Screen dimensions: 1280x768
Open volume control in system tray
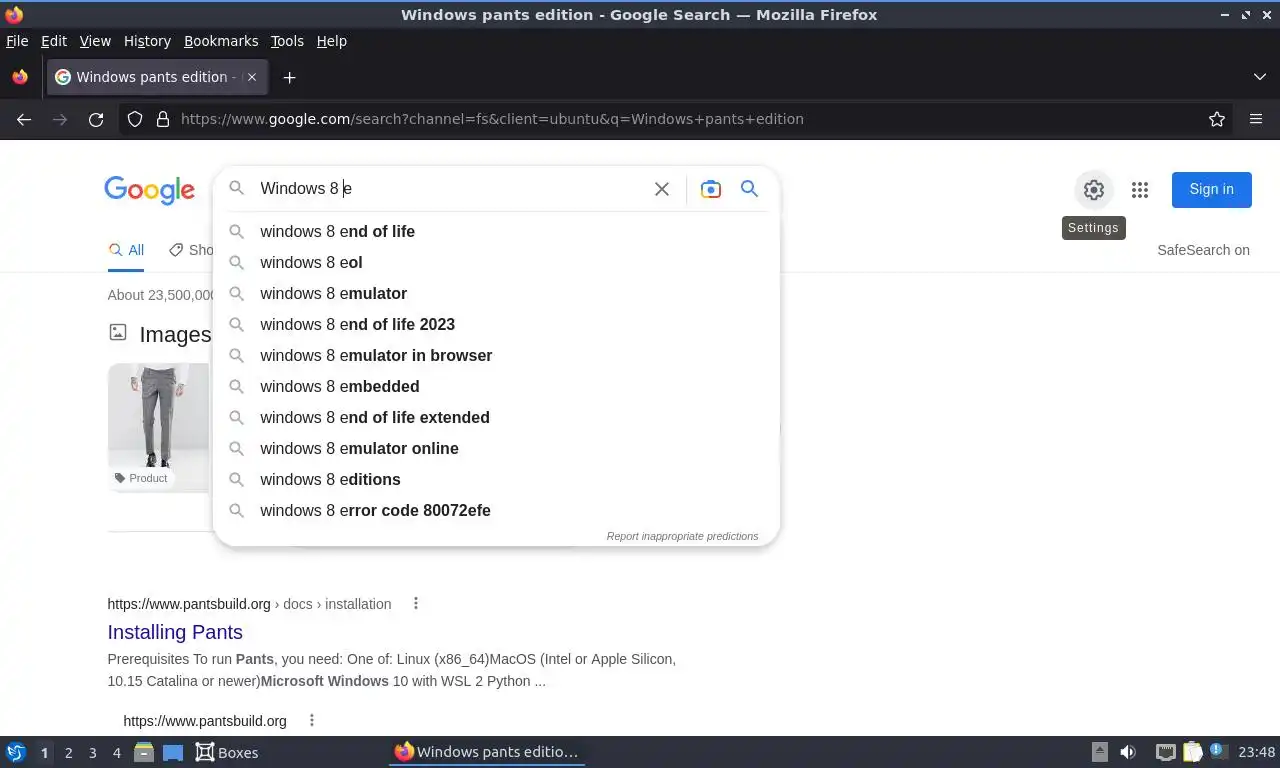tap(1128, 752)
